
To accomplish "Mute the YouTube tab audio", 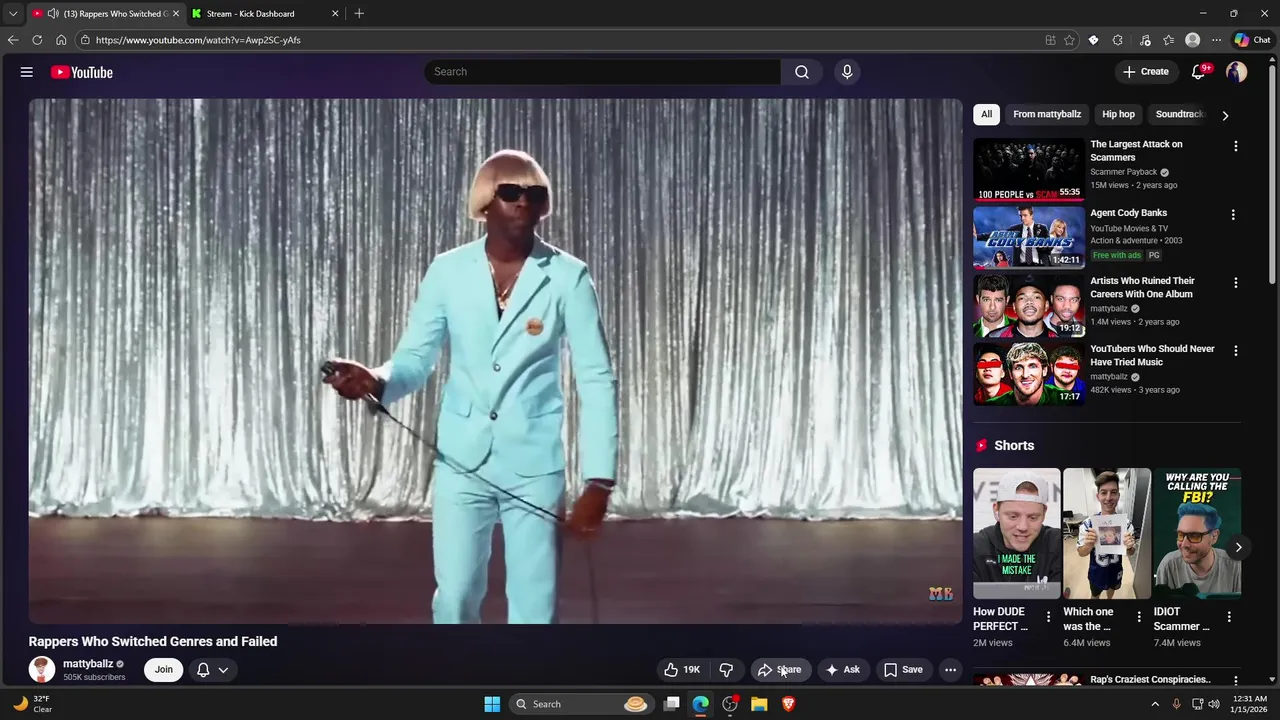I will 52,13.
